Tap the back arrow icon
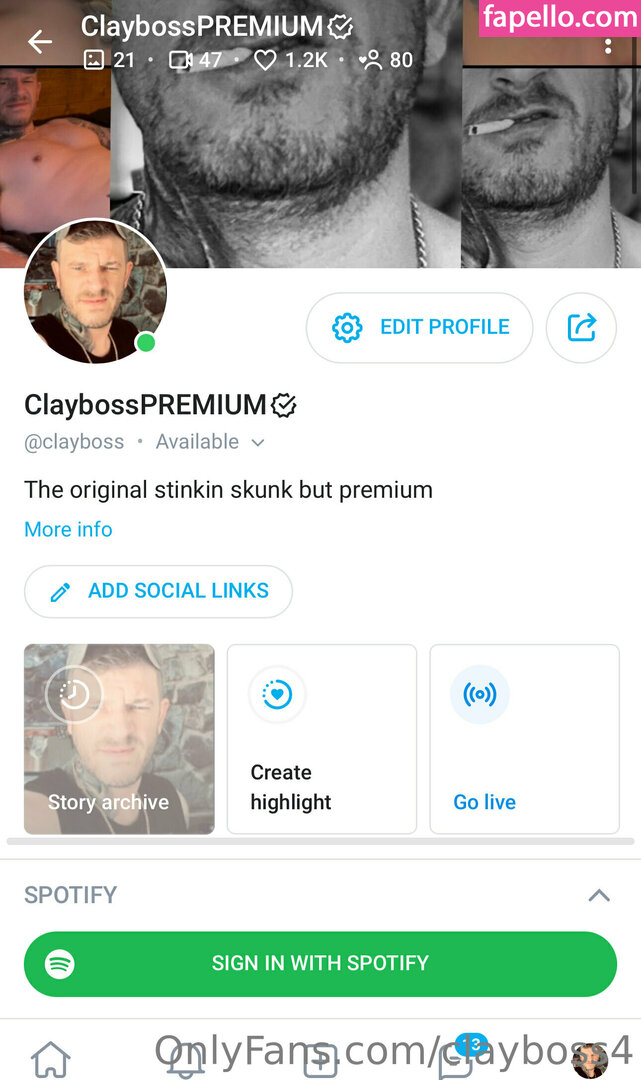Viewport: 641px width, 1080px height. (x=40, y=42)
